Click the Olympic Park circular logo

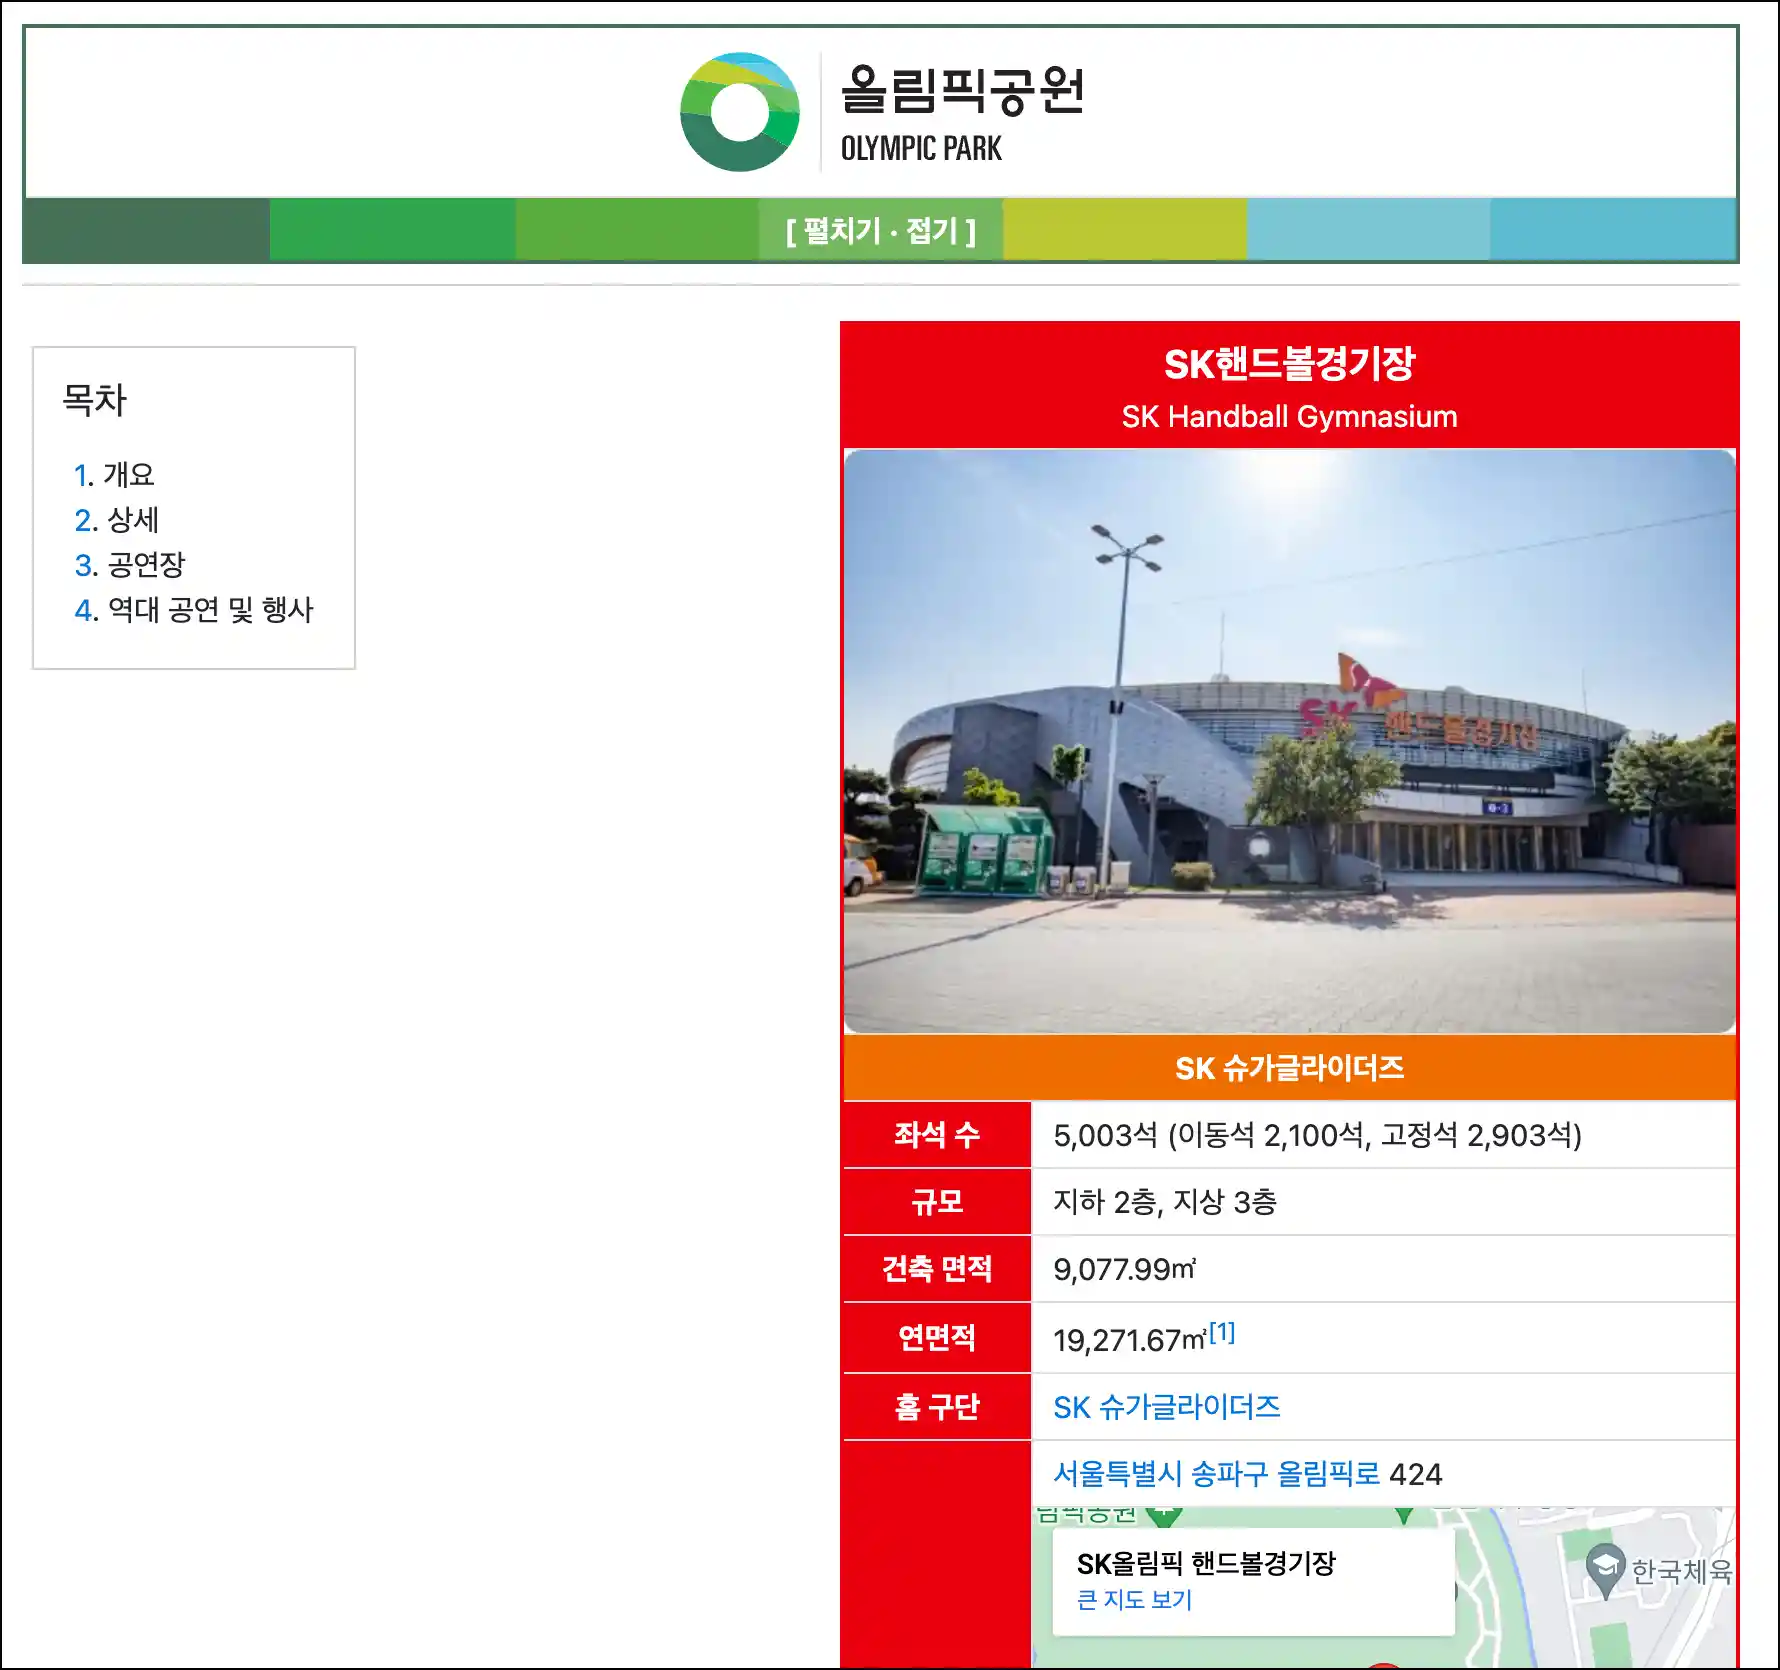tap(740, 112)
